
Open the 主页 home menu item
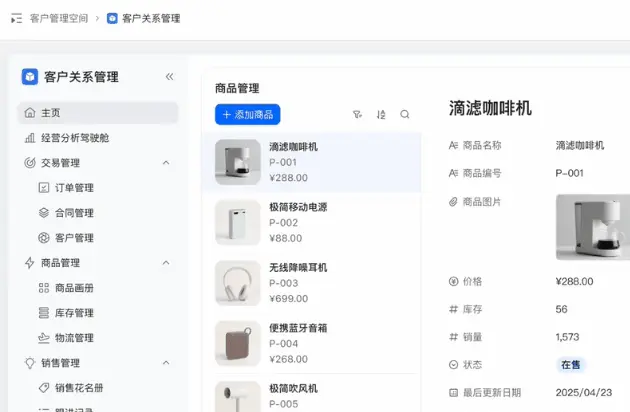click(x=98, y=113)
